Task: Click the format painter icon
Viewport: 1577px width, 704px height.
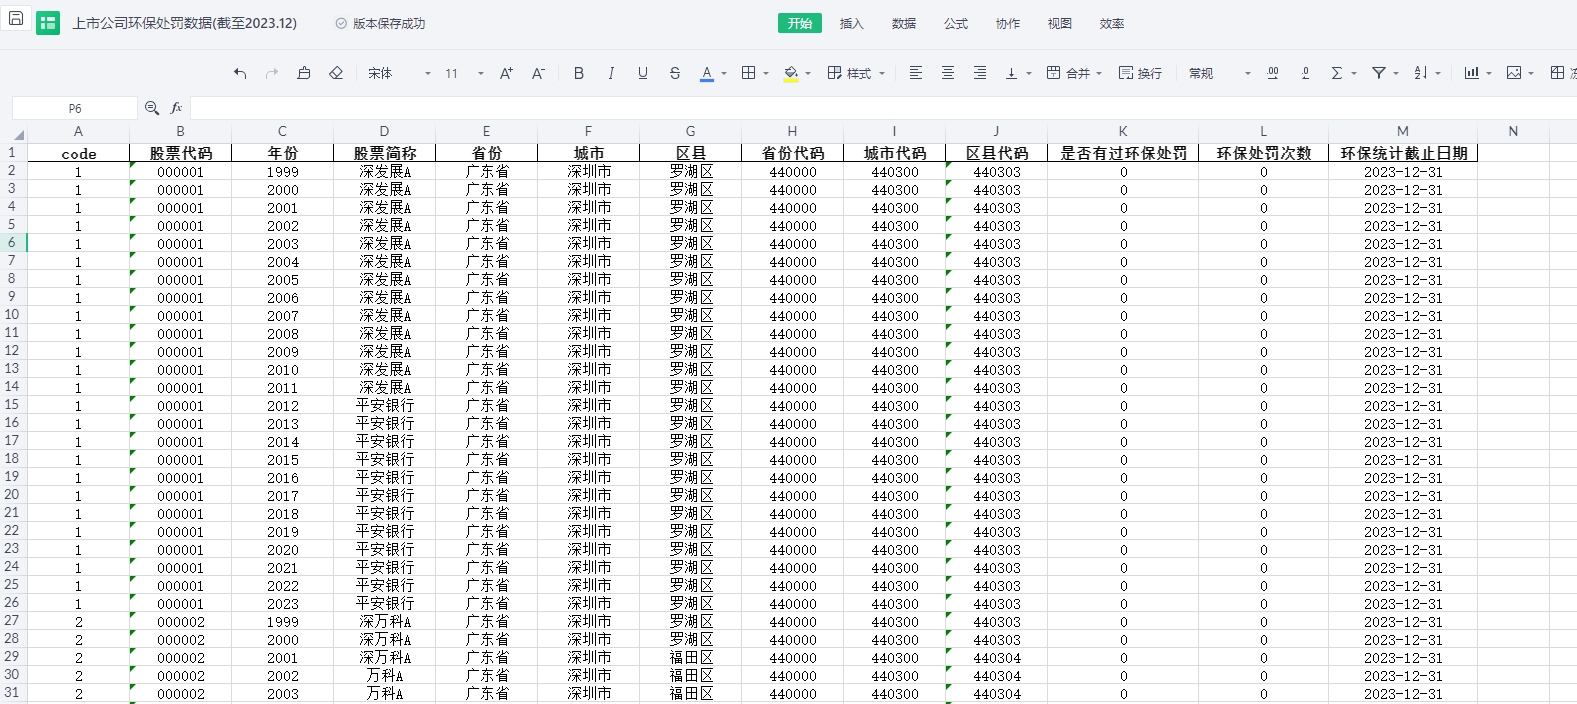Action: [x=304, y=73]
